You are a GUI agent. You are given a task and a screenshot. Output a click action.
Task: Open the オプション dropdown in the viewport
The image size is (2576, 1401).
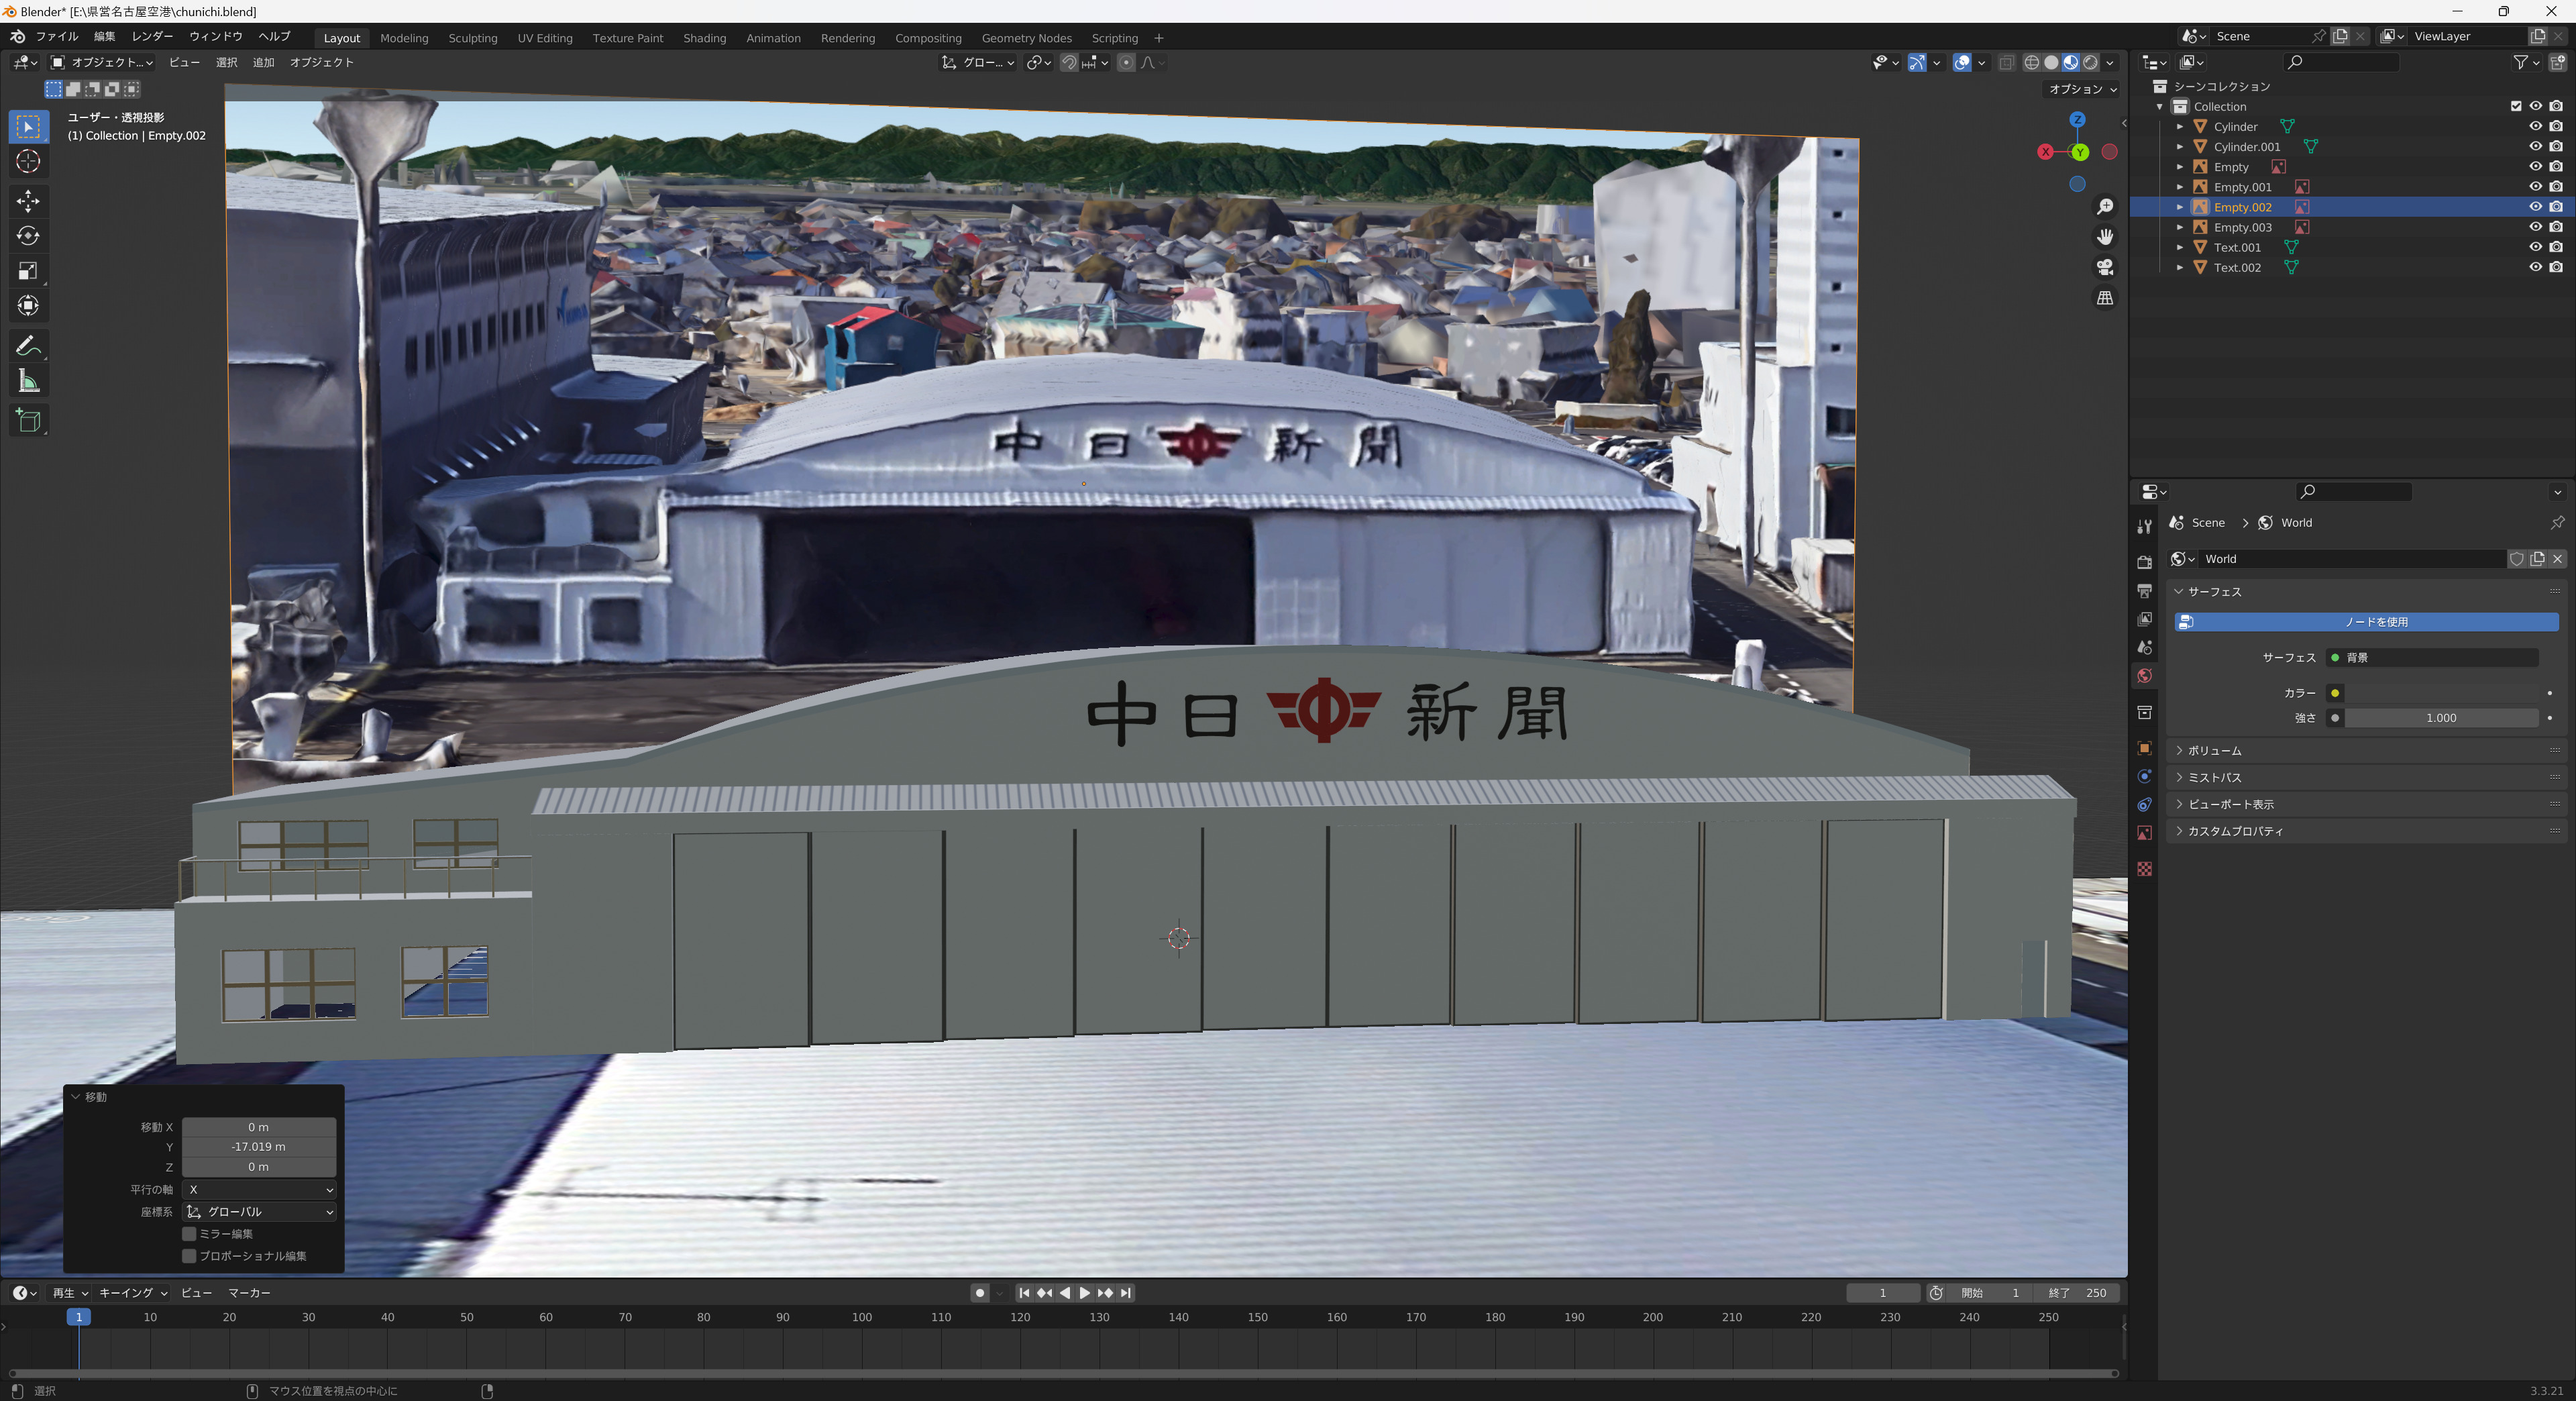pos(2082,89)
